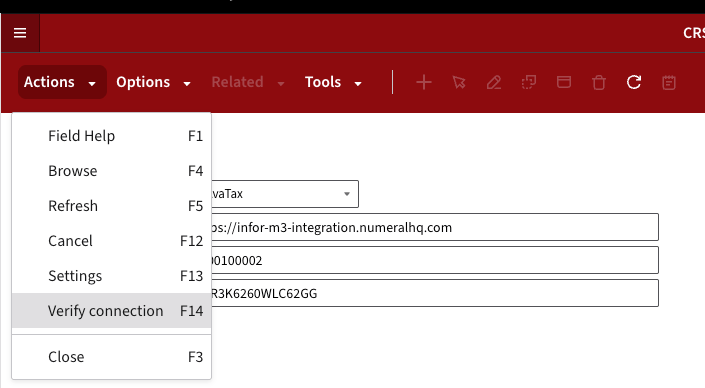705x388 pixels.
Task: Run Verify connection F14
Action: coord(112,311)
